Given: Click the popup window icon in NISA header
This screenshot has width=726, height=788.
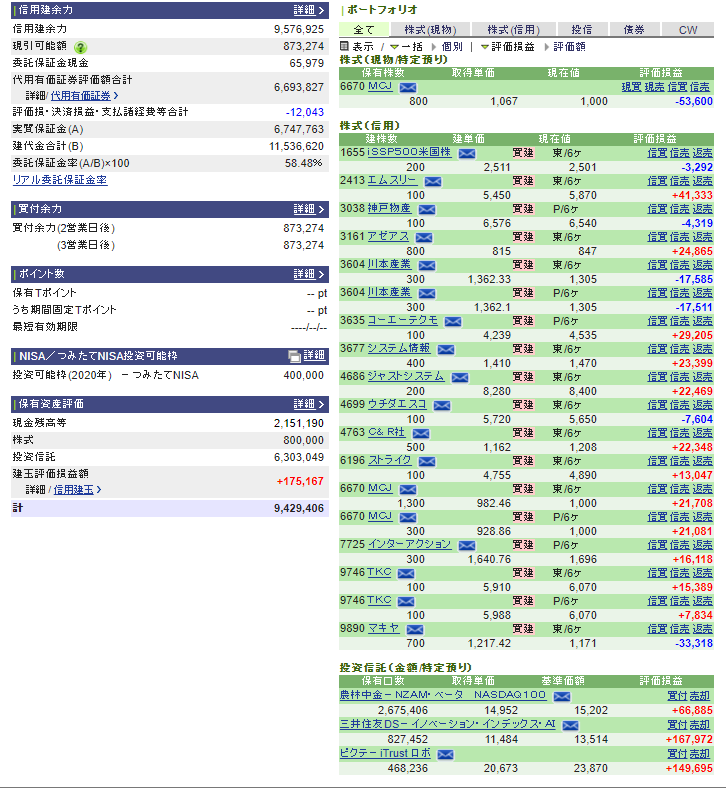Looking at the screenshot, I should click(294, 356).
